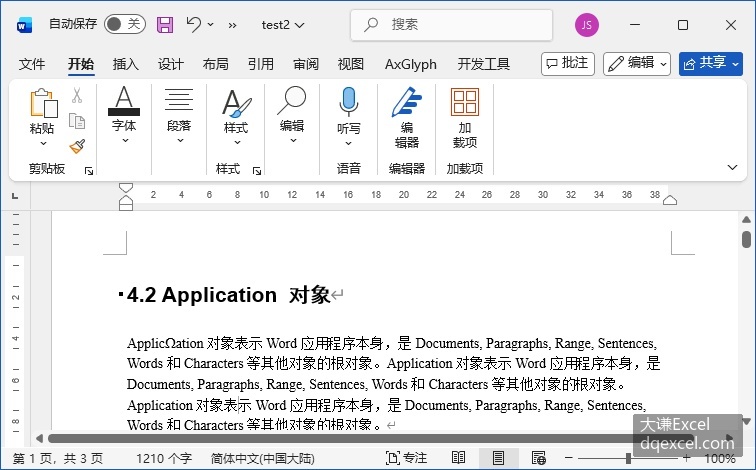This screenshot has height=470, width=756.
Task: Collapse the ribbon with the chevron
Action: tap(732, 167)
